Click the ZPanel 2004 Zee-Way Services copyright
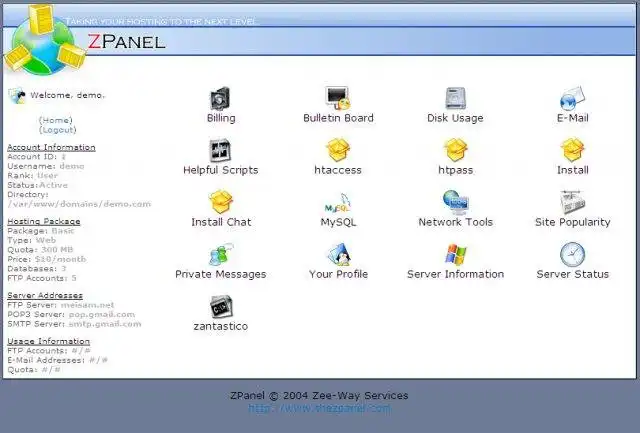The image size is (640, 433). [319, 395]
